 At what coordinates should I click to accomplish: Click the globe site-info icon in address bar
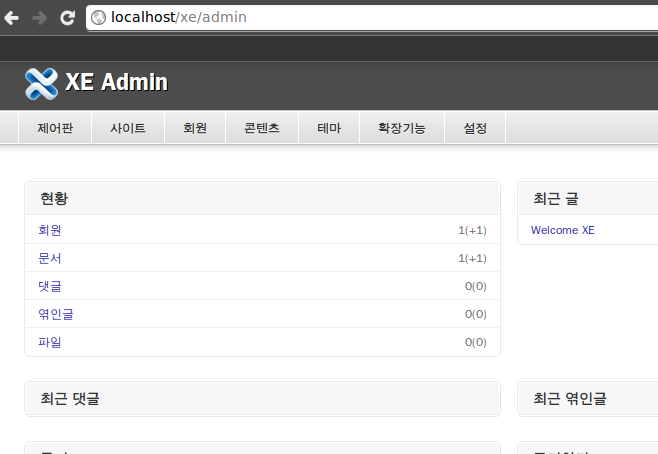[x=99, y=18]
